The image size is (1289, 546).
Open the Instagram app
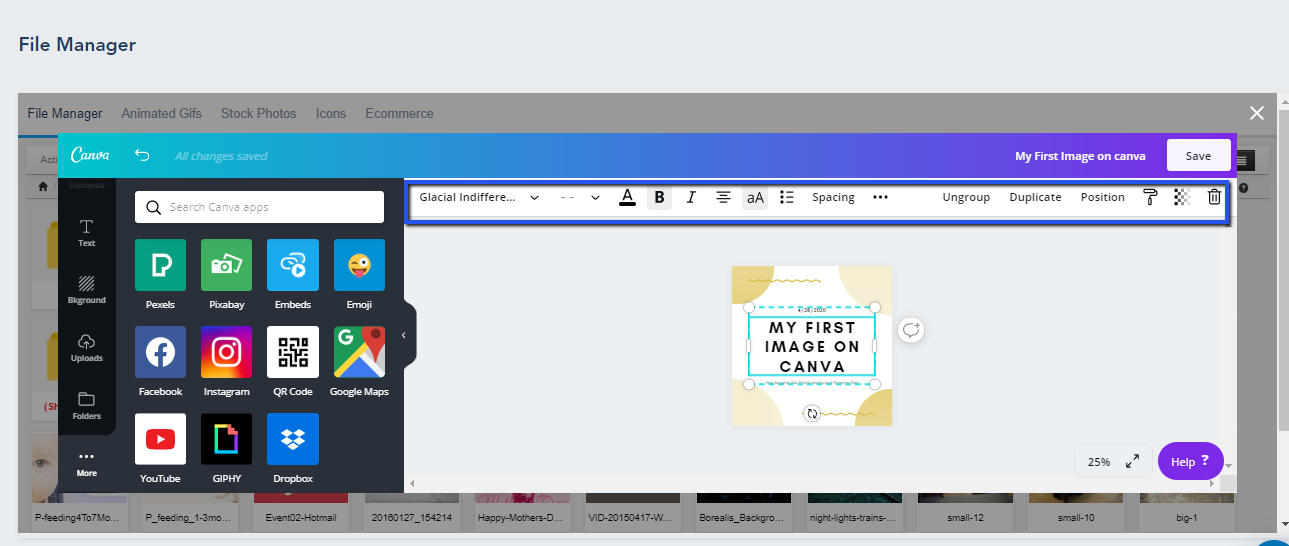[227, 362]
